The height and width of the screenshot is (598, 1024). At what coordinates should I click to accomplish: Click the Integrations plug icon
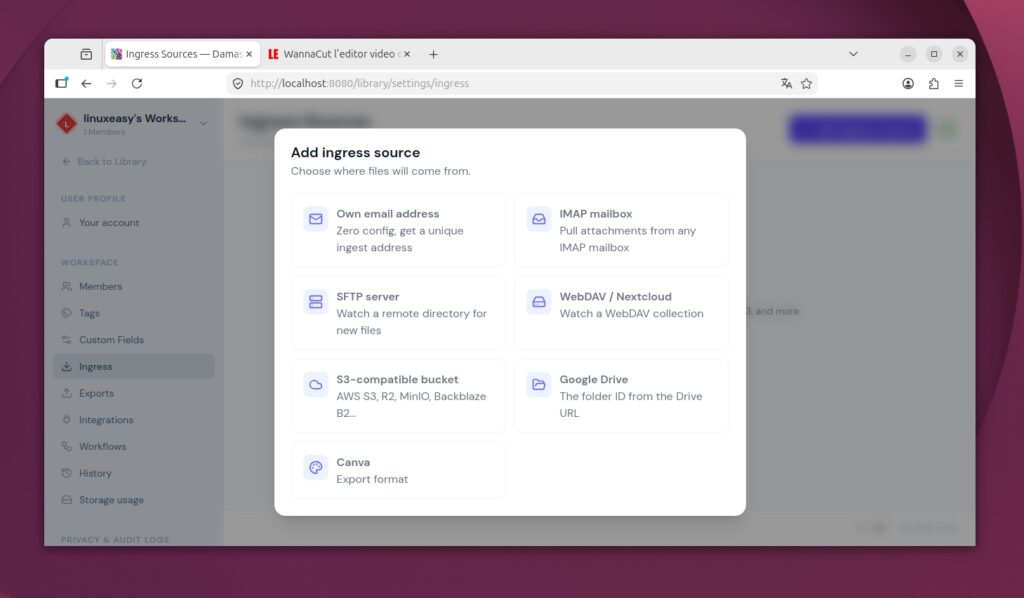[67, 420]
